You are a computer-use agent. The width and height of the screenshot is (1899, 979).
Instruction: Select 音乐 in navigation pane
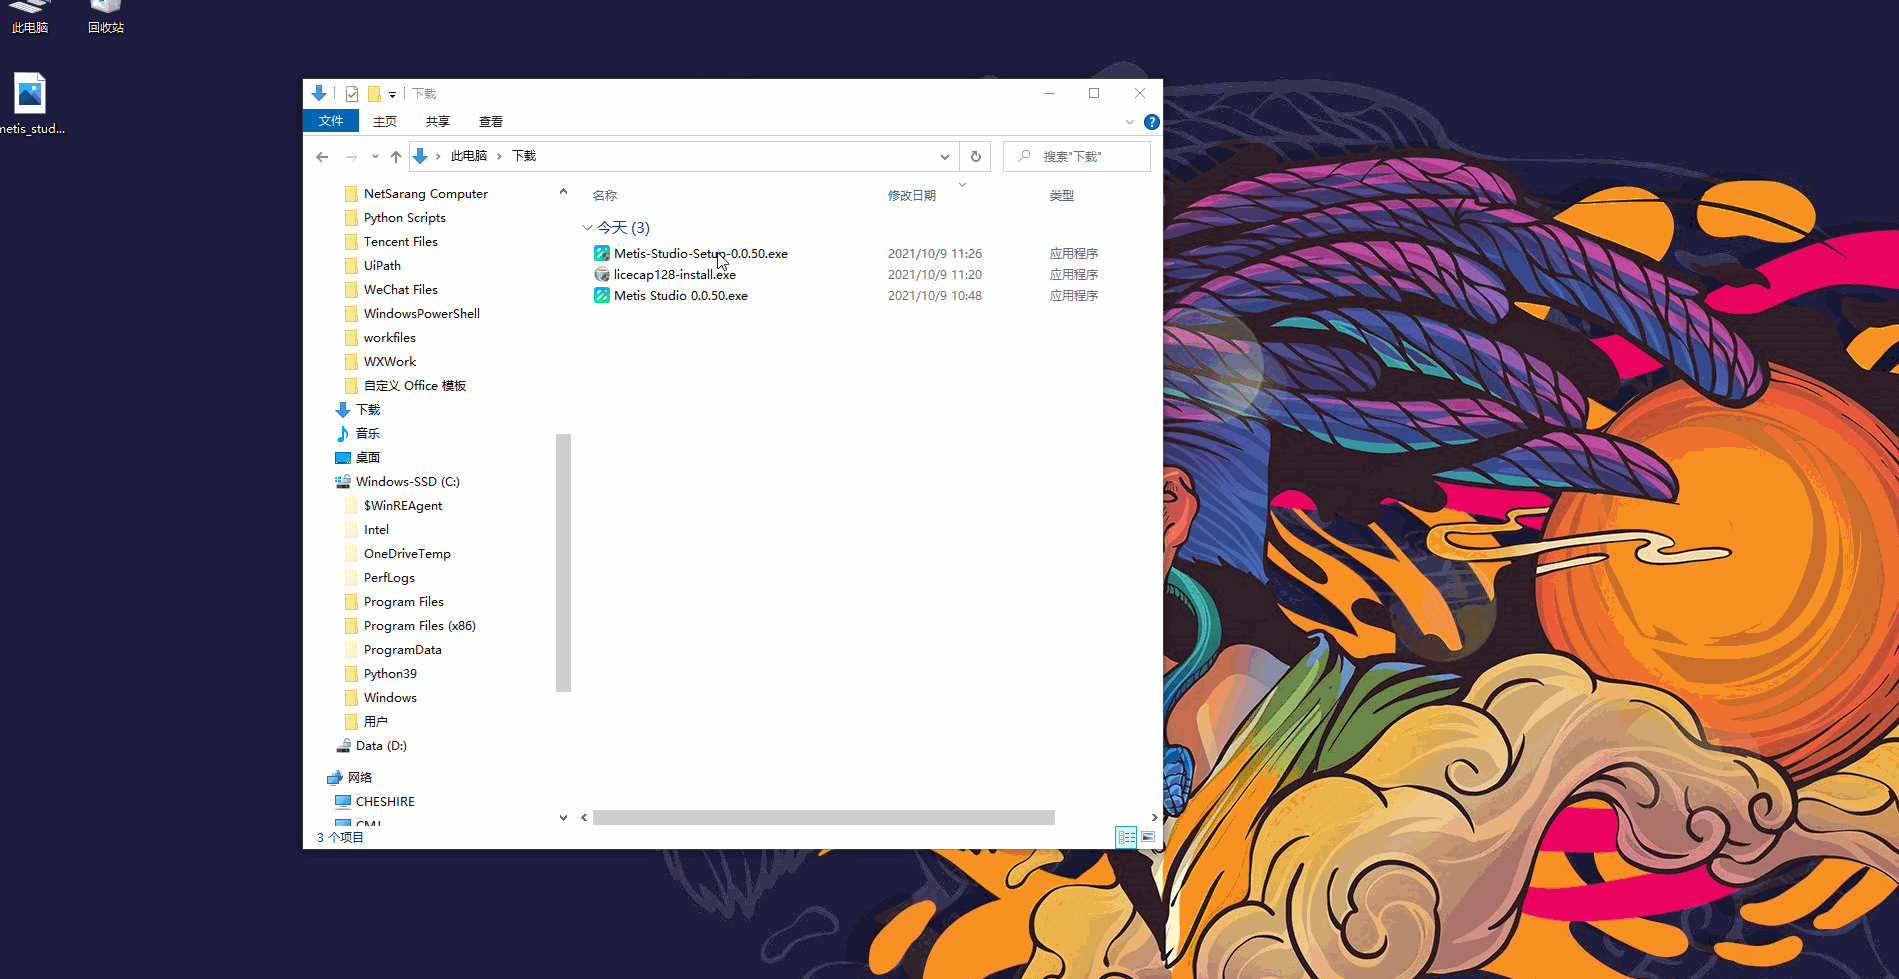[x=368, y=434]
